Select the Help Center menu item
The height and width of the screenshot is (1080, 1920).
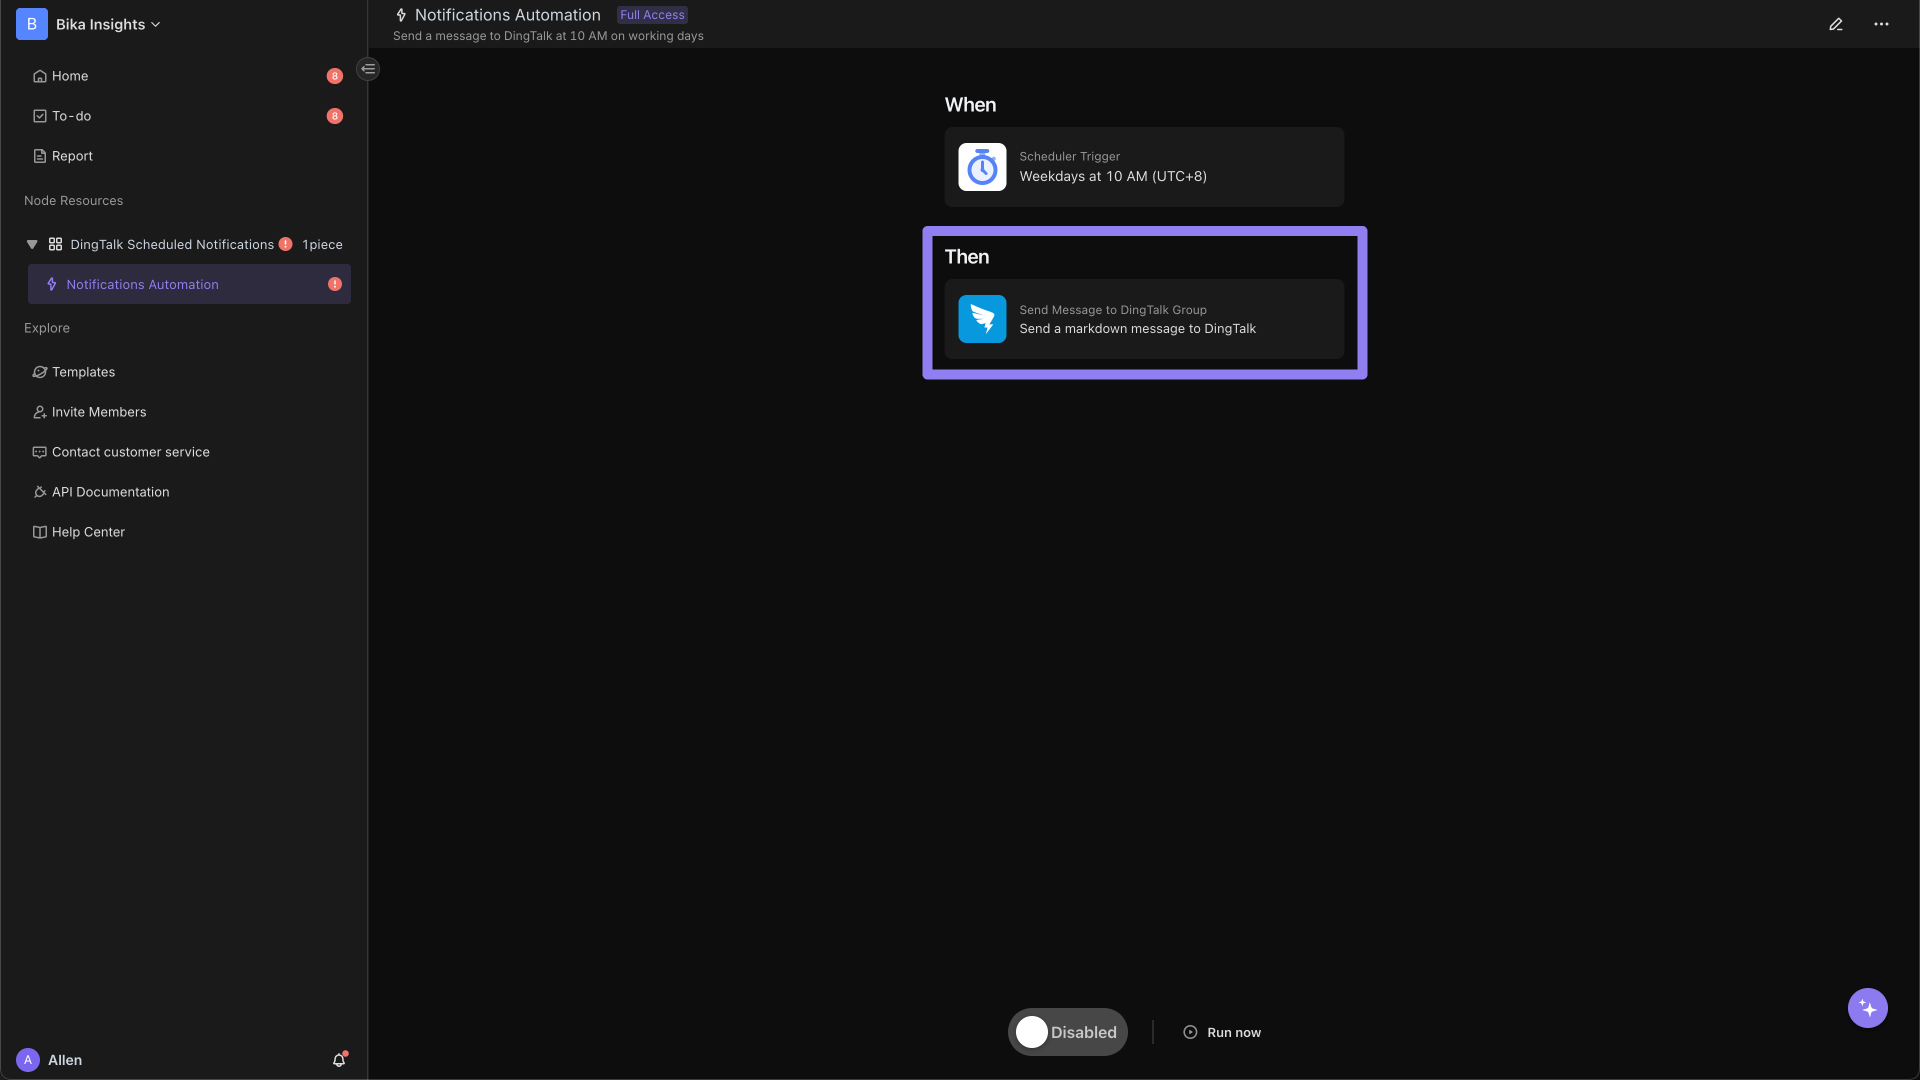coord(88,531)
